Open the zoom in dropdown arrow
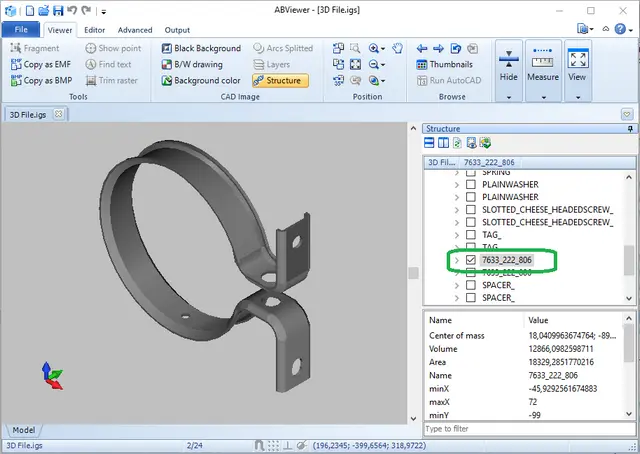Viewport: 640px width, 454px height. pyautogui.click(x=383, y=49)
